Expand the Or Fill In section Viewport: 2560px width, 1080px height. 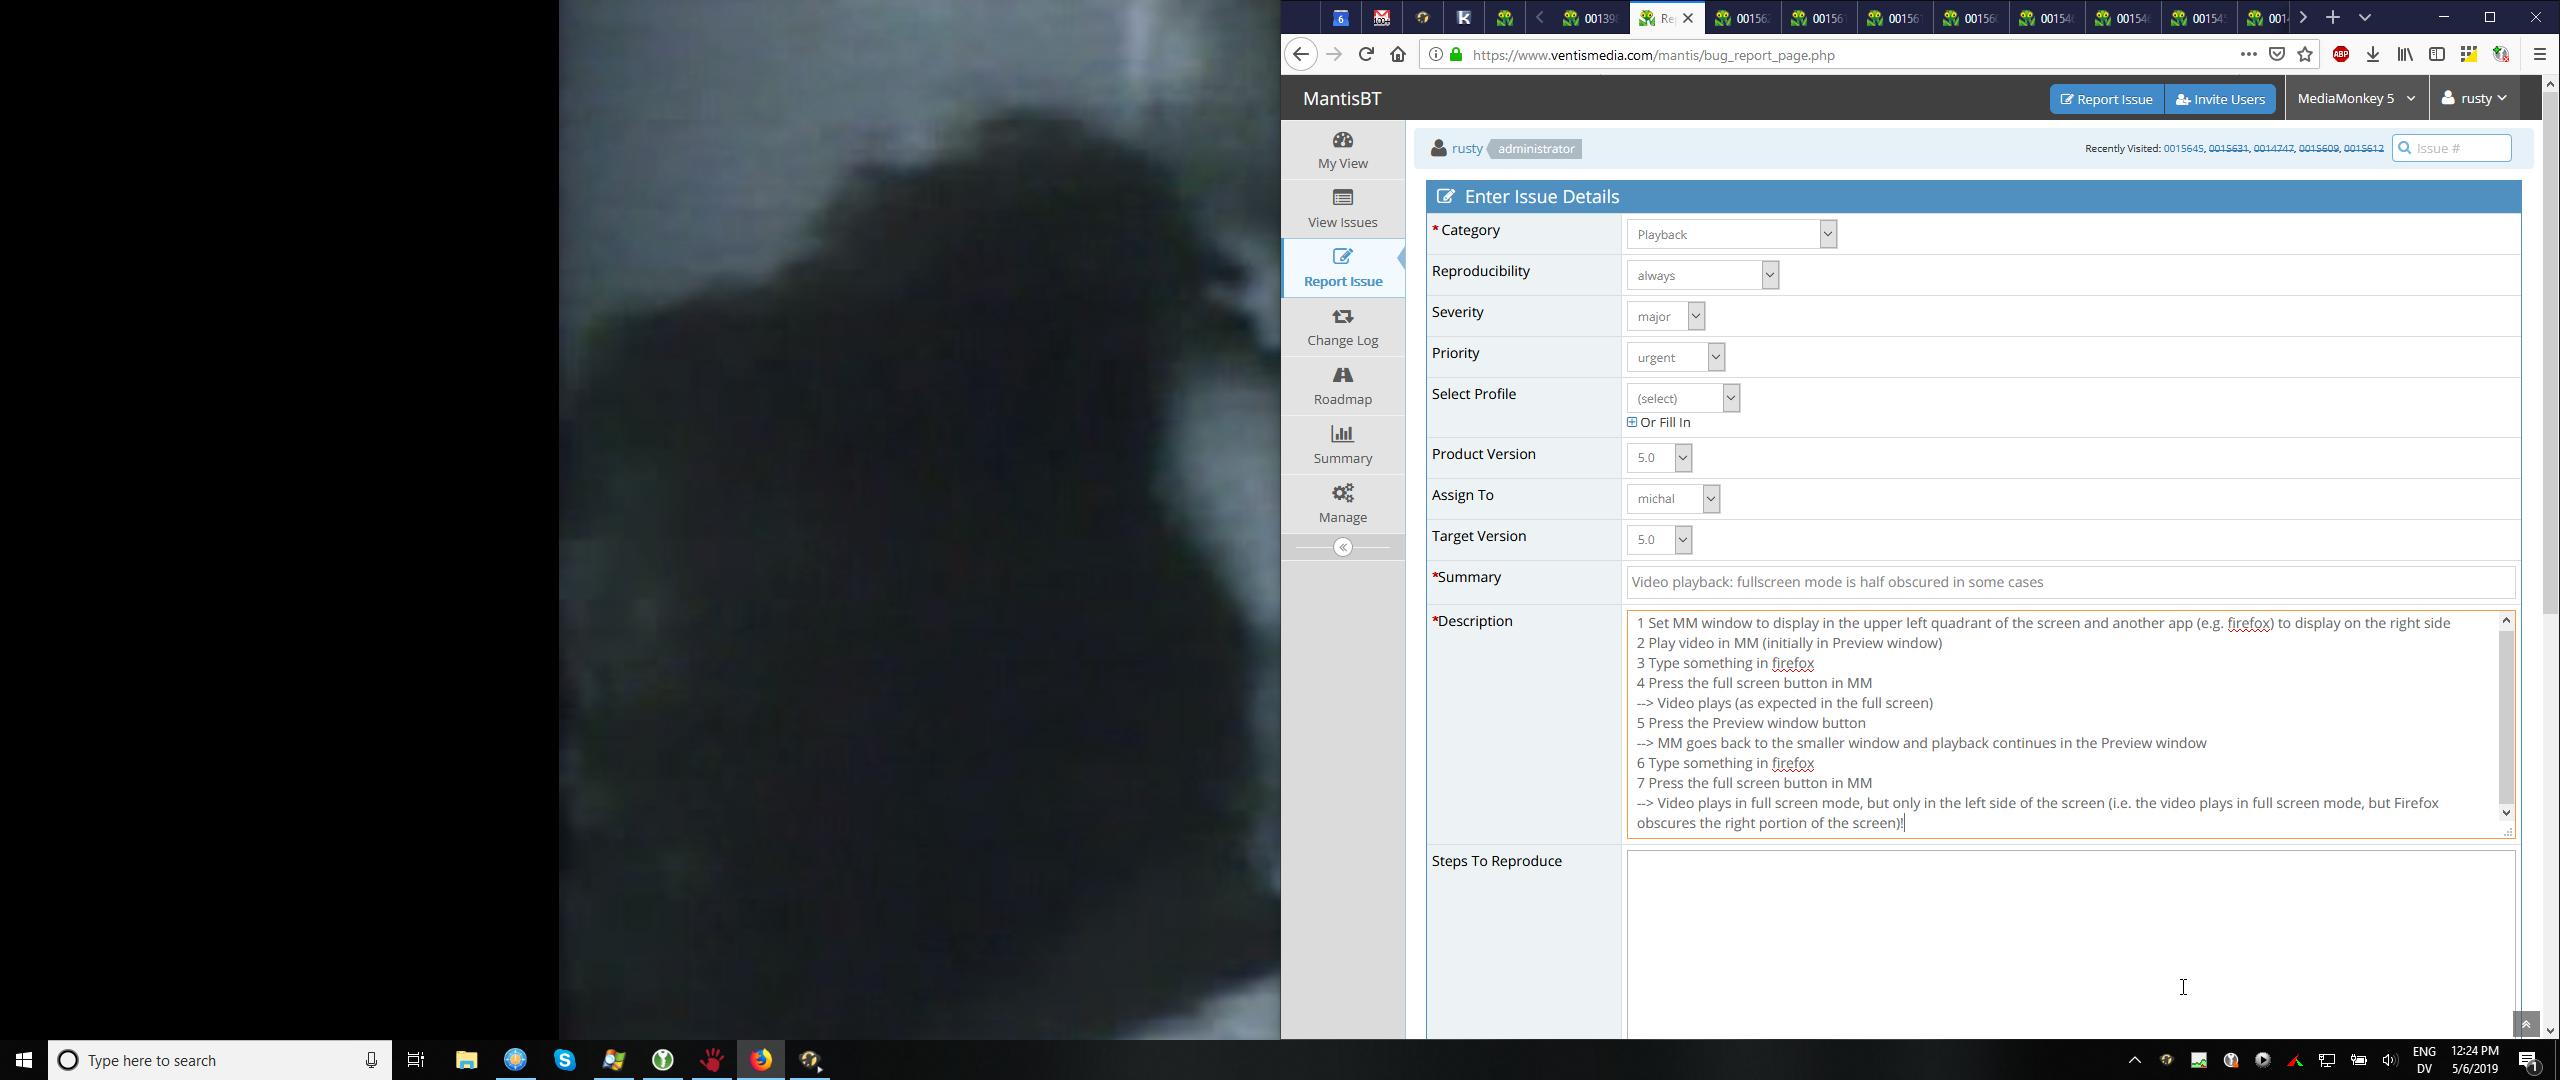click(1632, 422)
